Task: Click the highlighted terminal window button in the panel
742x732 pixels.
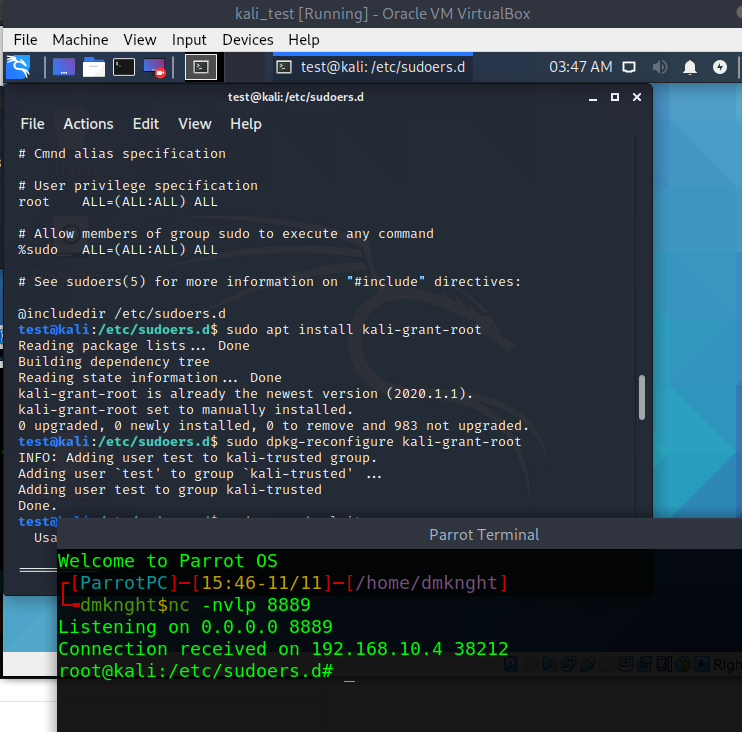Action: (x=201, y=67)
